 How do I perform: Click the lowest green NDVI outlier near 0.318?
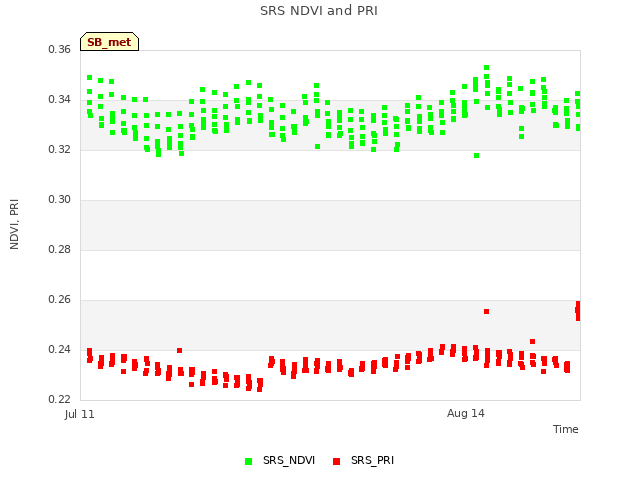click(476, 156)
